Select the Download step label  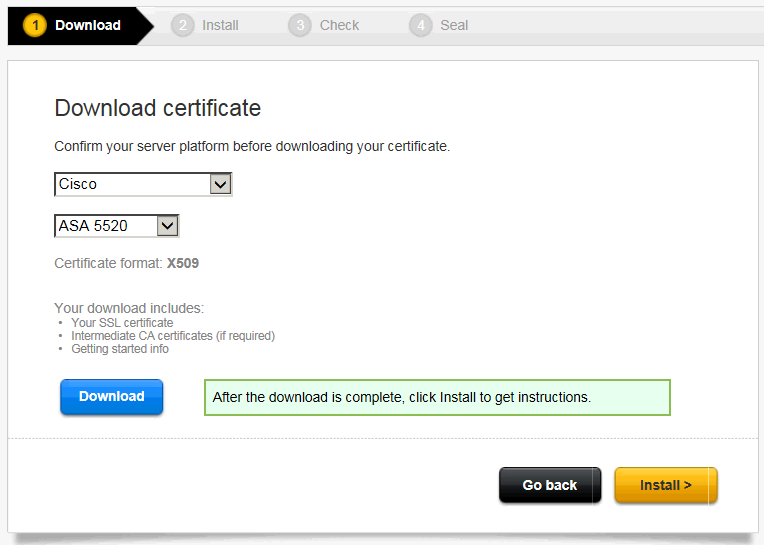[88, 25]
